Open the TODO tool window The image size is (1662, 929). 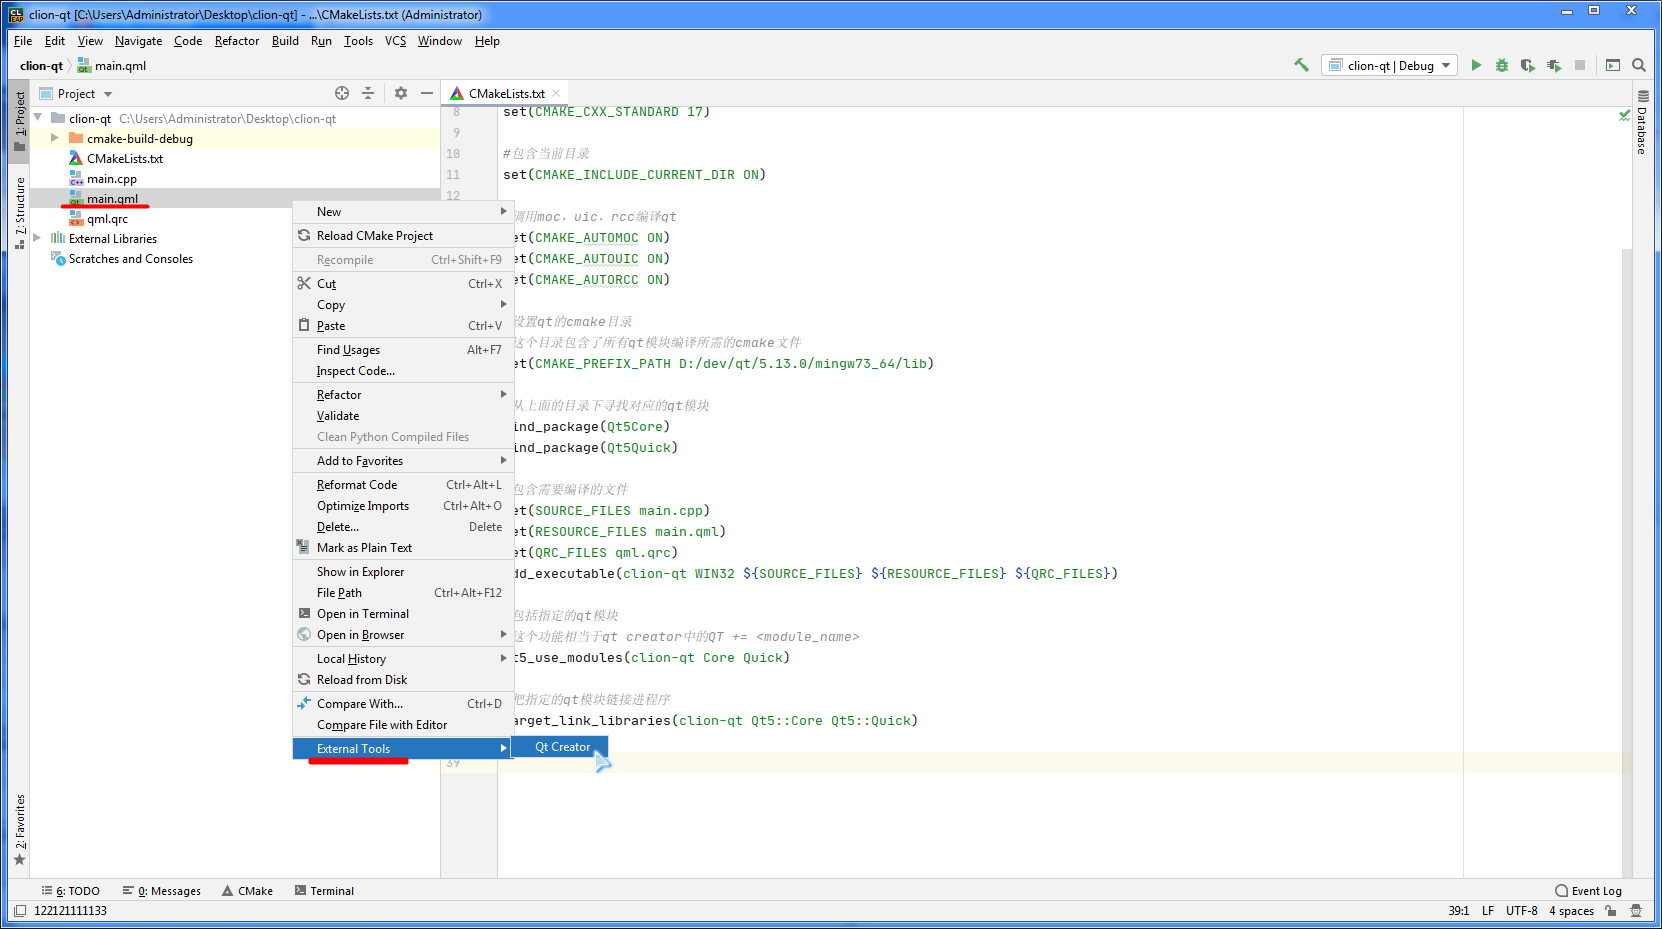tap(71, 891)
